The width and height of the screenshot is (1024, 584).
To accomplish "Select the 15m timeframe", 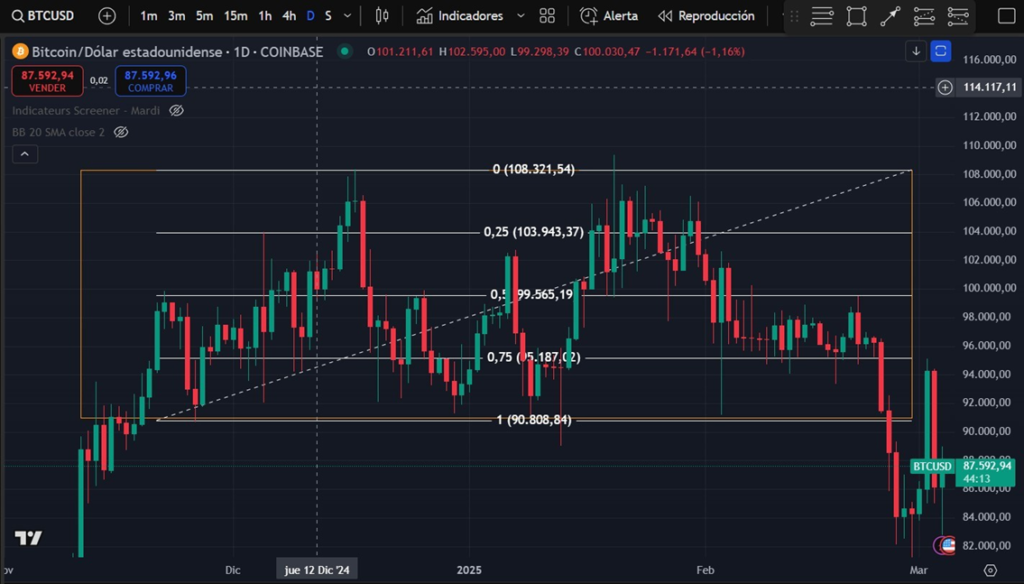I will [235, 16].
